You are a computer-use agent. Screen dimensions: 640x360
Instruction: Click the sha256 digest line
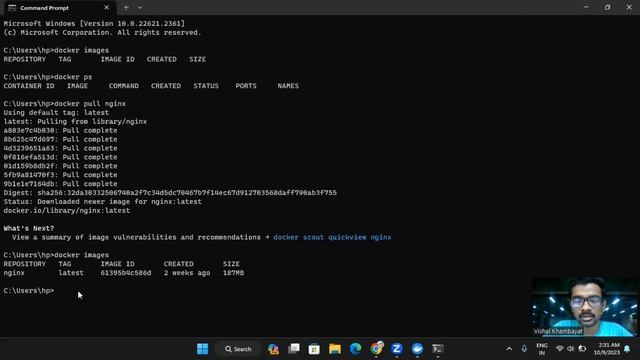[170, 193]
